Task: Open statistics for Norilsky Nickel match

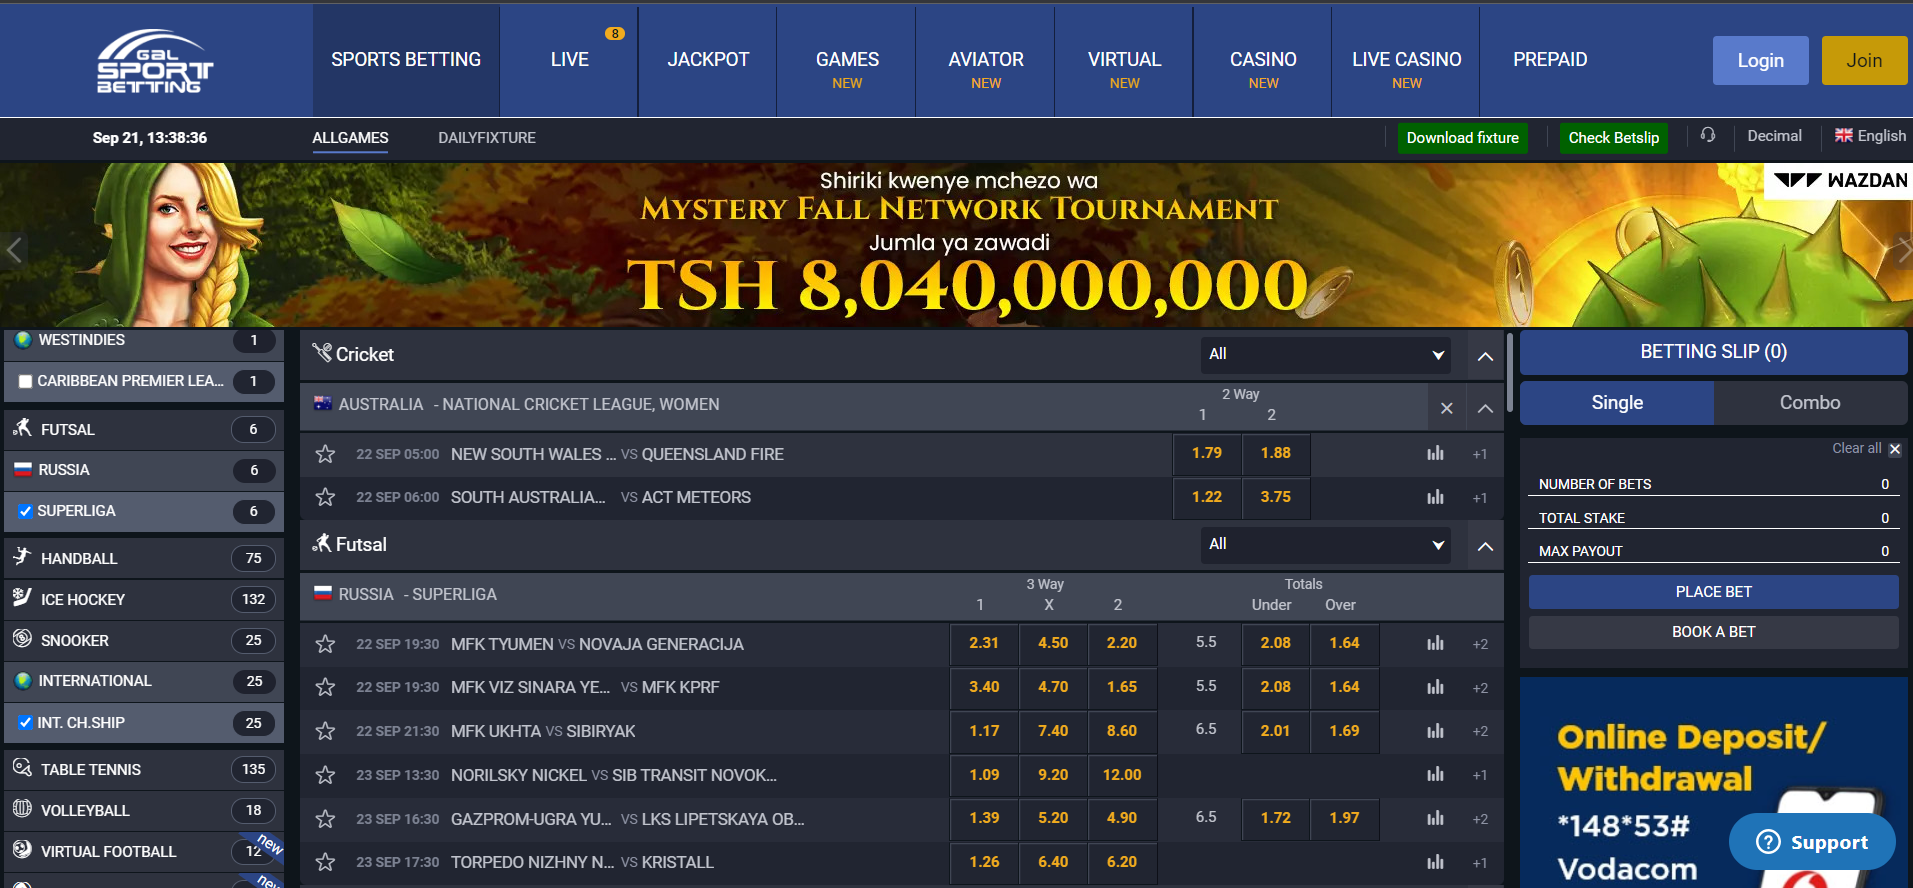Action: 1436,774
